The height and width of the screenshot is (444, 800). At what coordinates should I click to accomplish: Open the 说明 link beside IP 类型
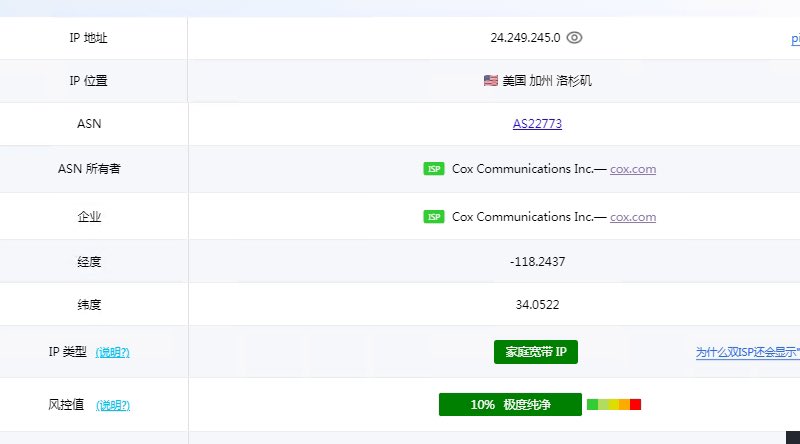point(112,352)
